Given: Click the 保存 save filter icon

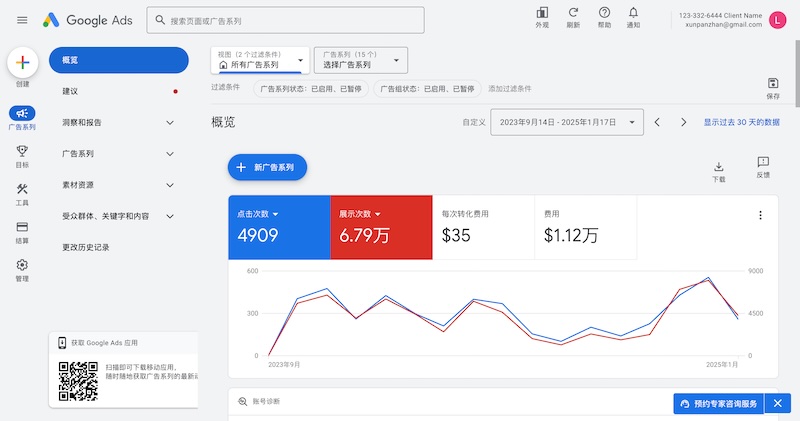Looking at the screenshot, I should point(772,84).
